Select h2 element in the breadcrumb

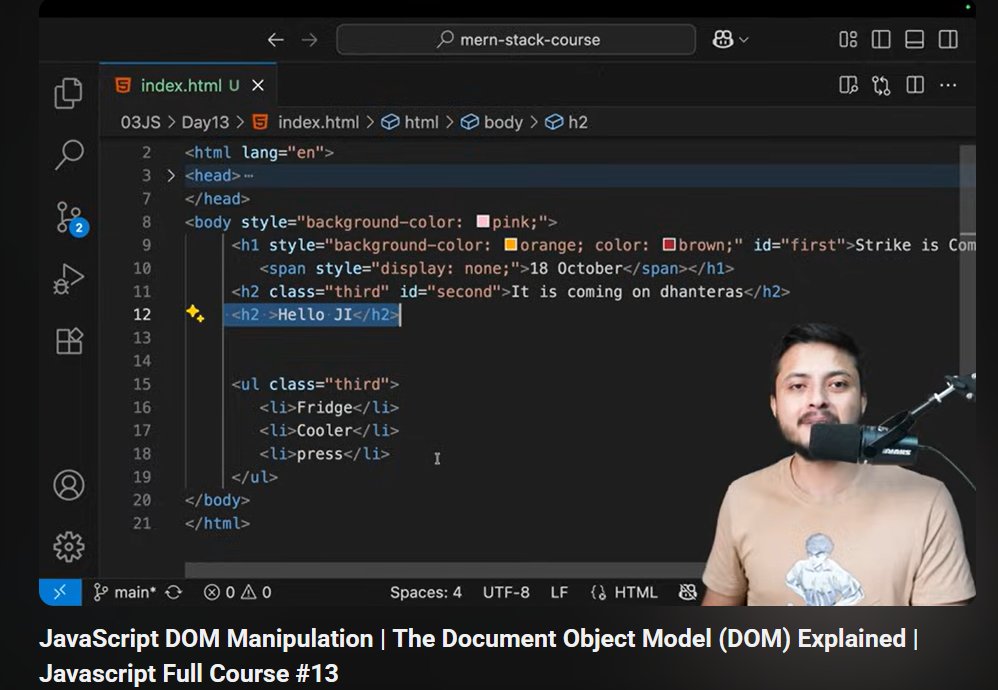tap(566, 122)
